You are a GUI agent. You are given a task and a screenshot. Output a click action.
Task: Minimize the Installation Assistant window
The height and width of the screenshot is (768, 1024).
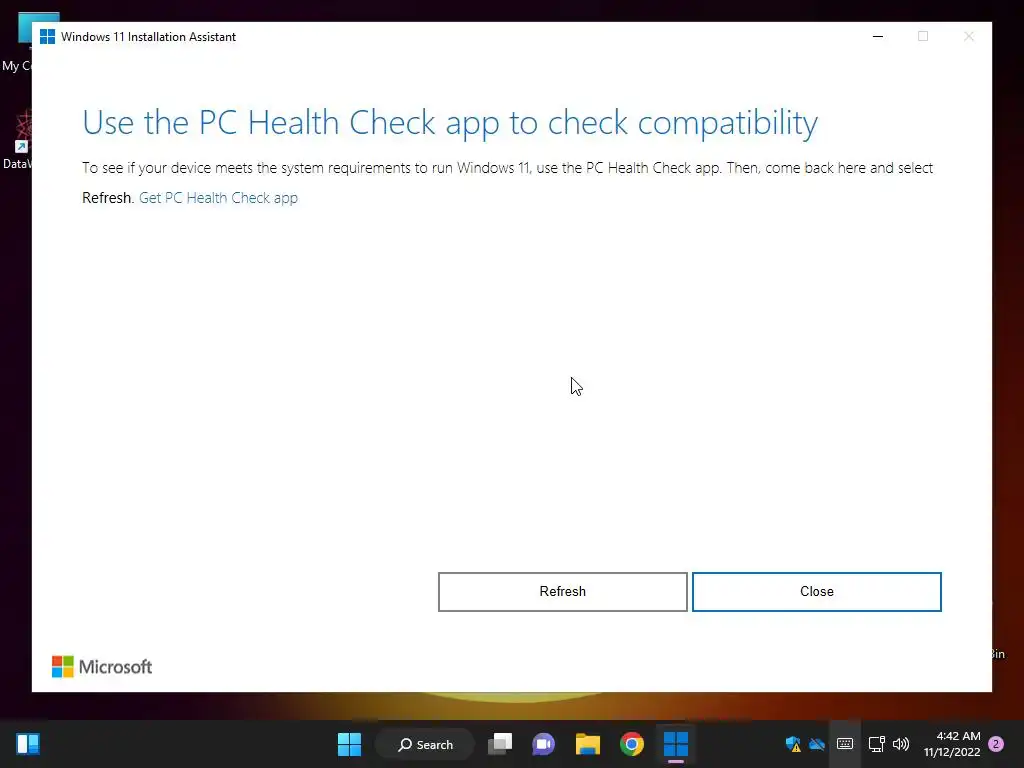tap(878, 37)
